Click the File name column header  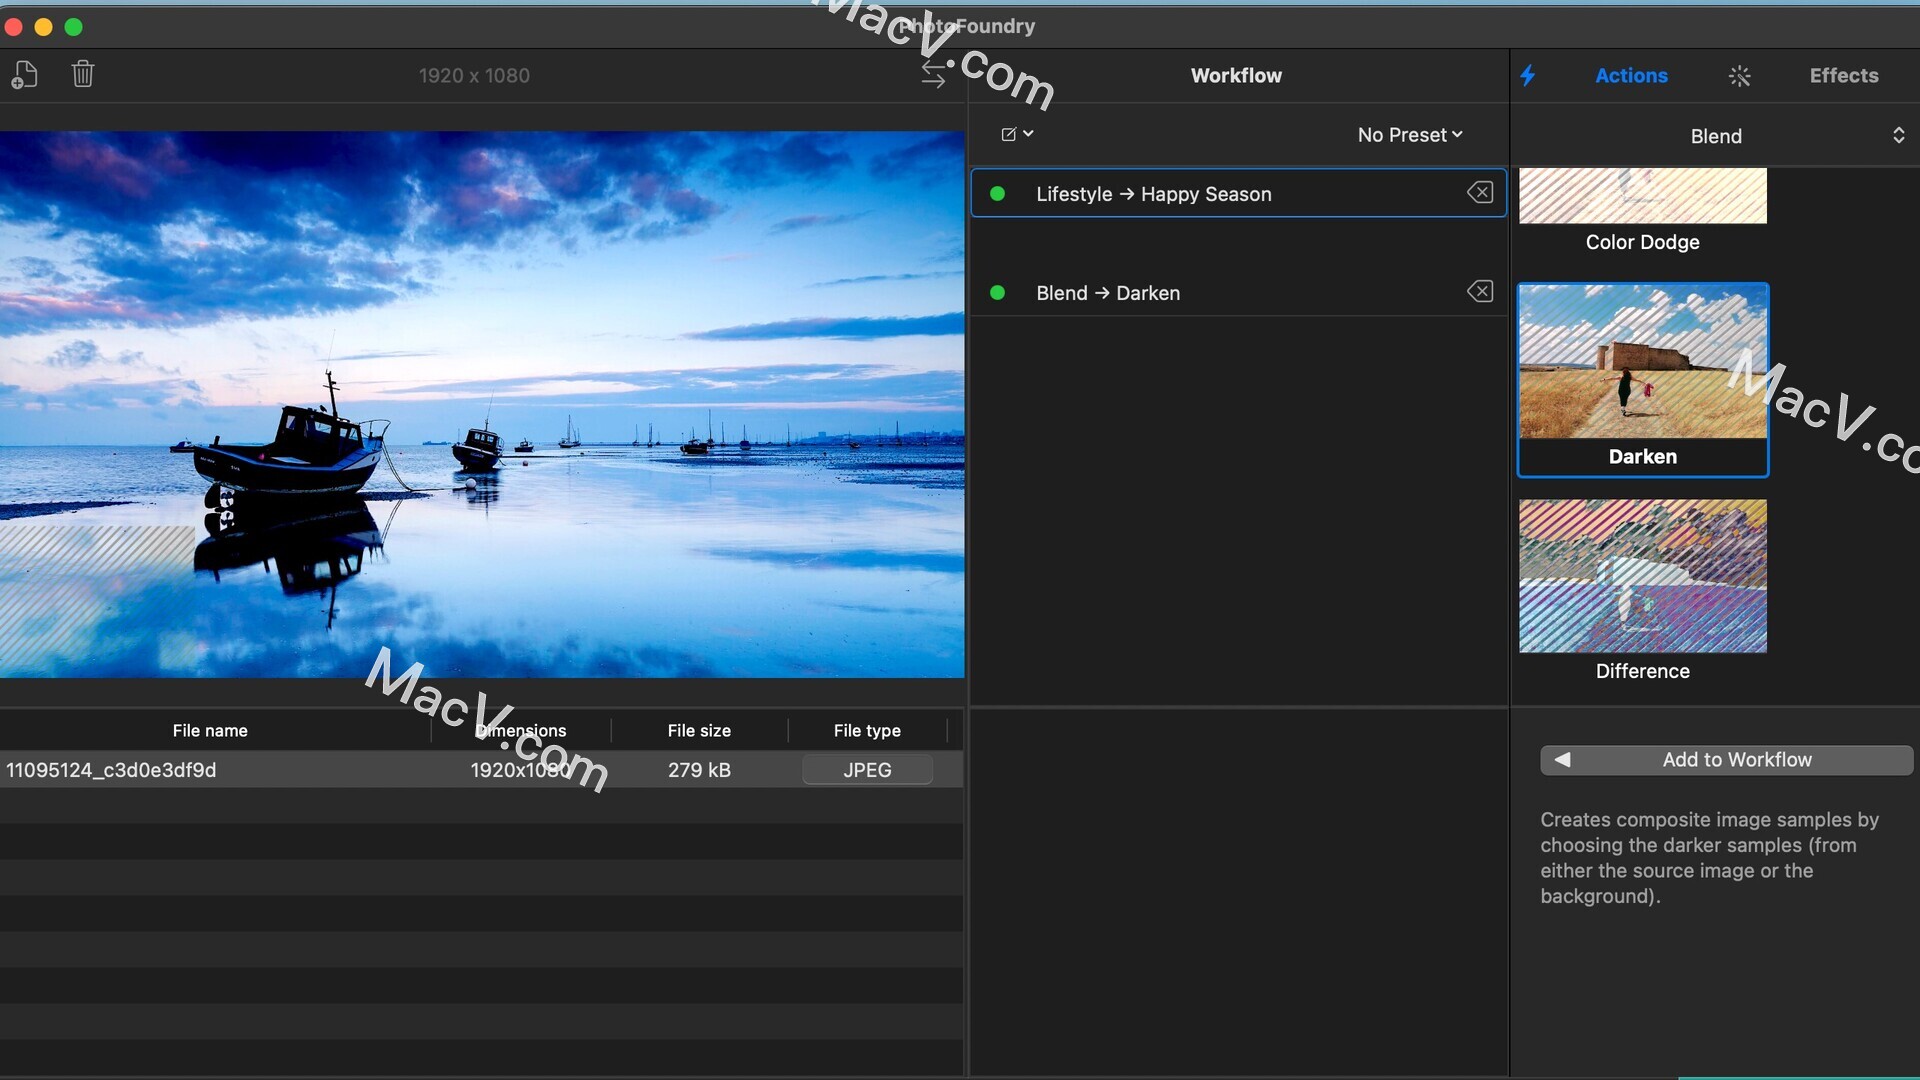pyautogui.click(x=210, y=731)
